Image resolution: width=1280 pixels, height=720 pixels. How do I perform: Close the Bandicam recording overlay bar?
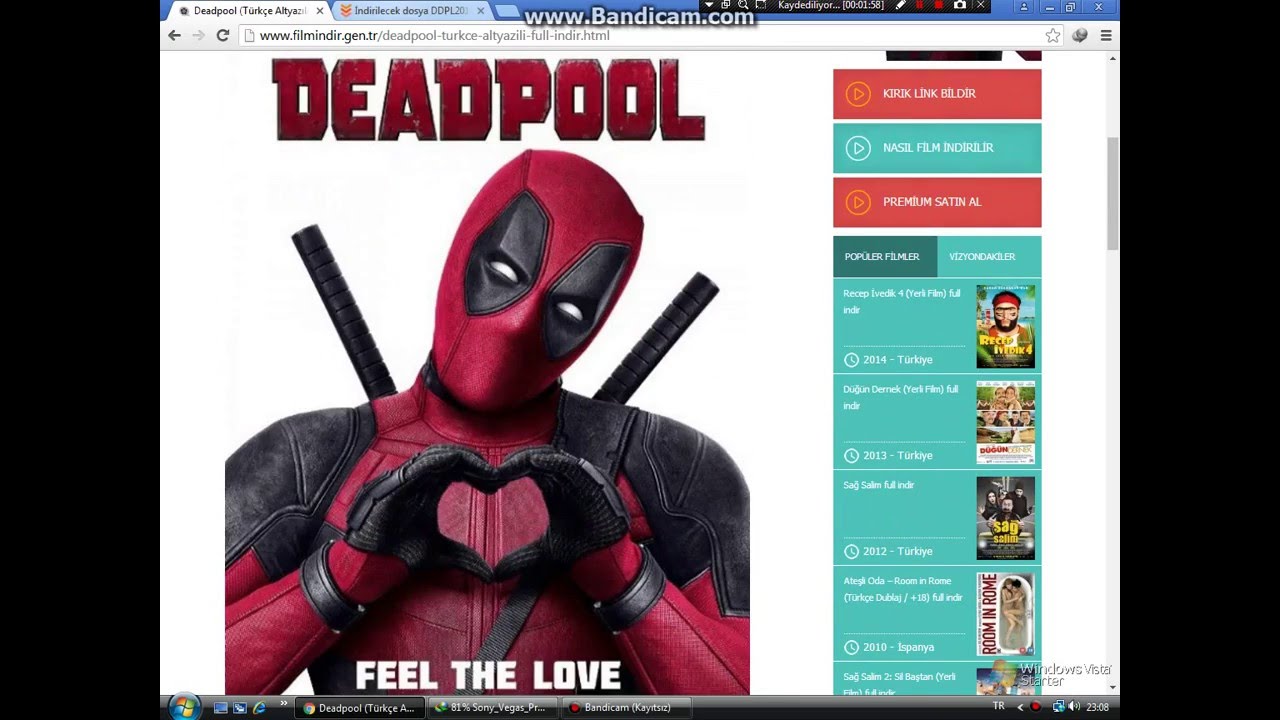[981, 5]
